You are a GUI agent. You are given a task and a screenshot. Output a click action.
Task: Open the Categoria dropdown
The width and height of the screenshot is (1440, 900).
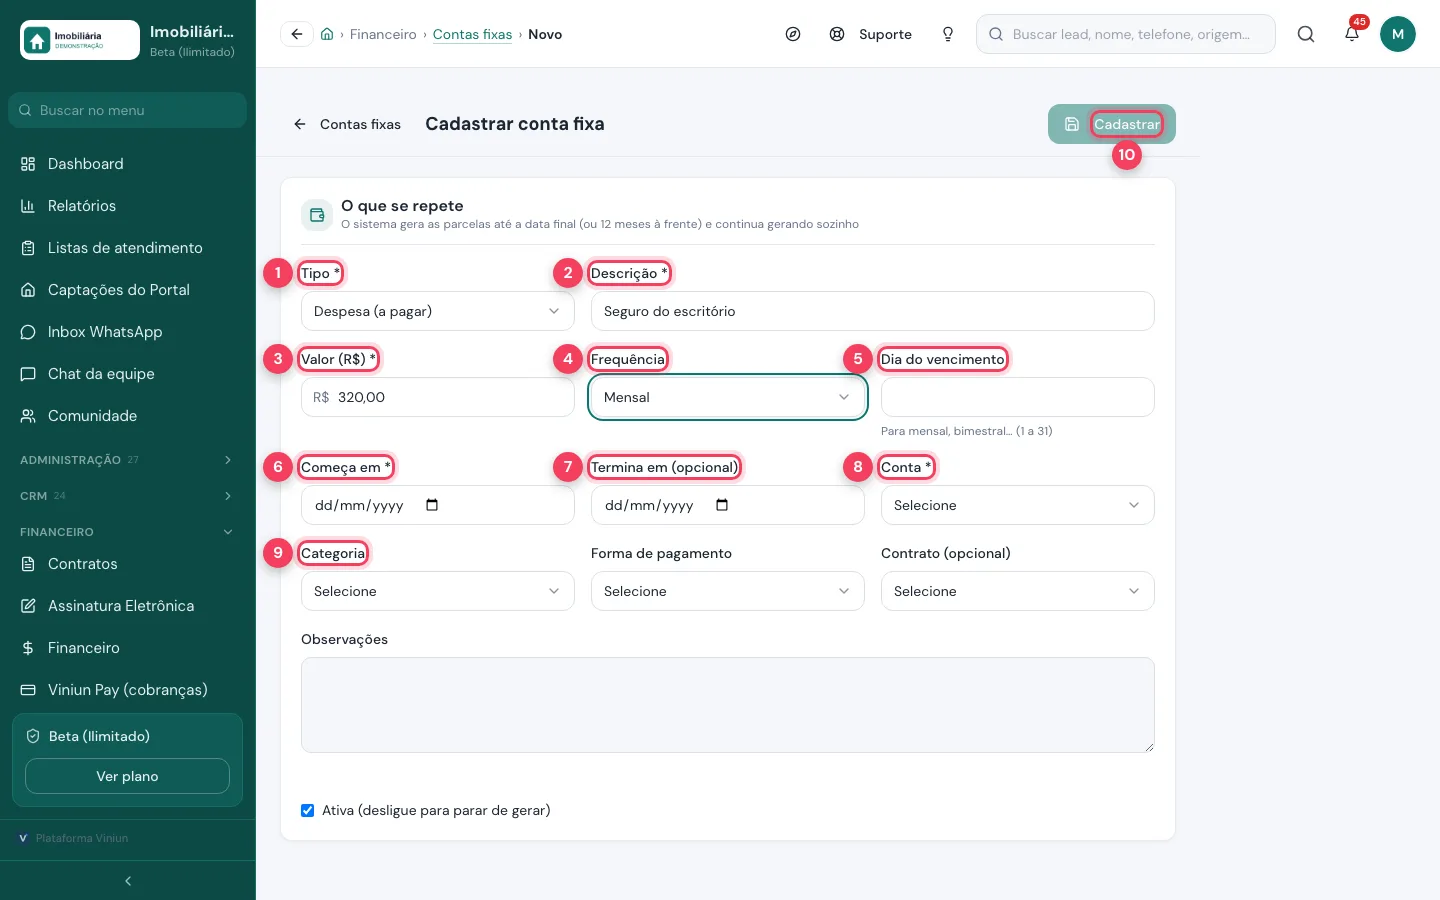[x=438, y=591]
